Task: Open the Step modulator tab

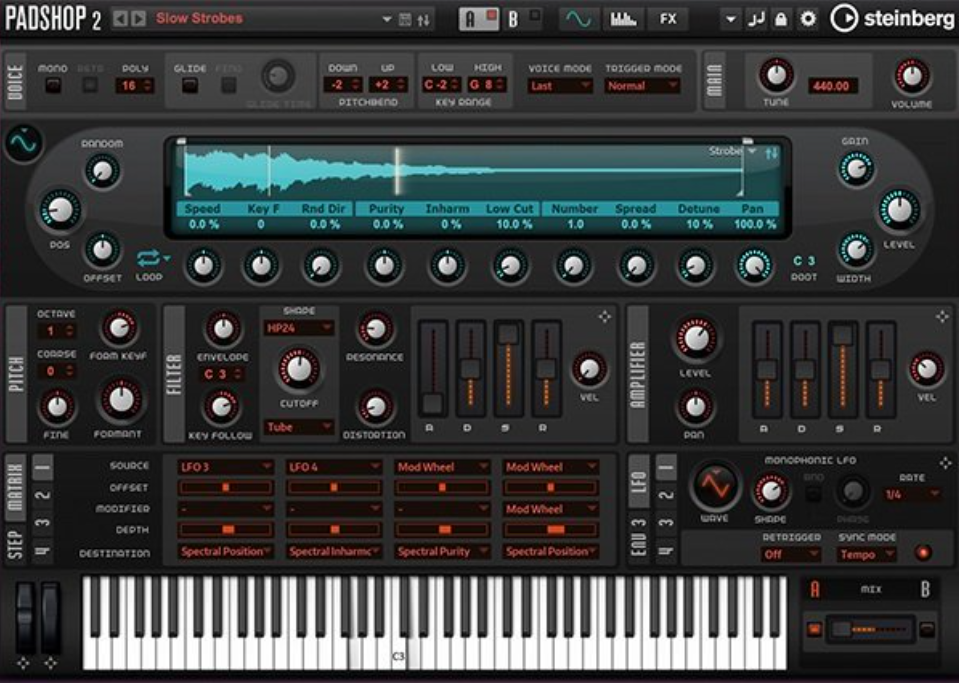Action: point(15,544)
